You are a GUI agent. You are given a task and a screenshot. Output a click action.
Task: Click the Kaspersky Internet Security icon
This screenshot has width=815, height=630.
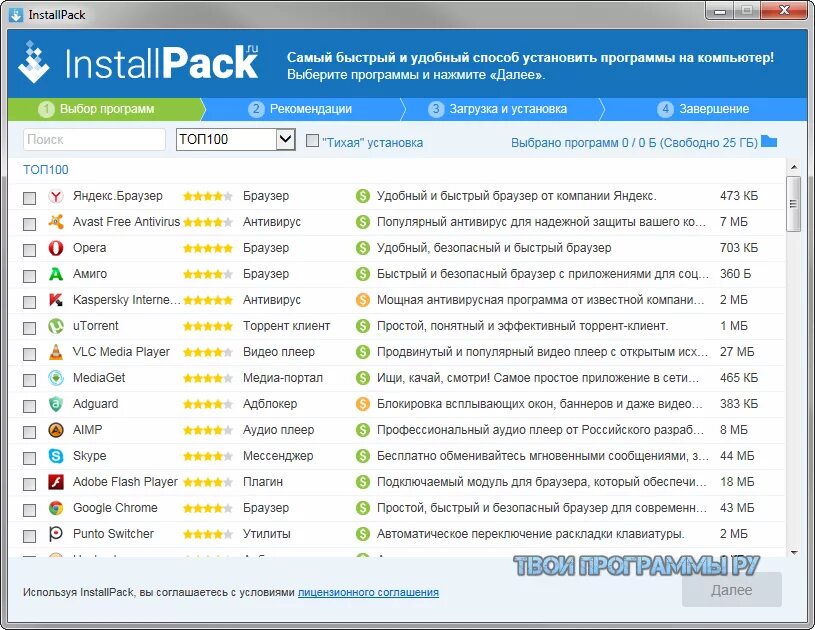coord(56,300)
